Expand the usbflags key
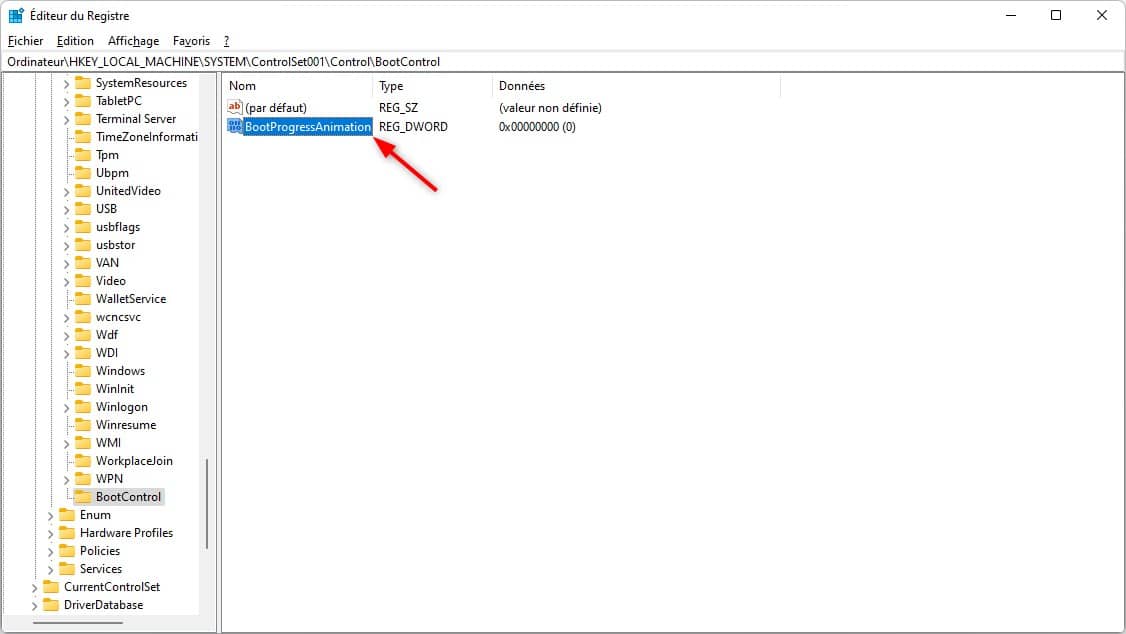1126x634 pixels. point(66,228)
